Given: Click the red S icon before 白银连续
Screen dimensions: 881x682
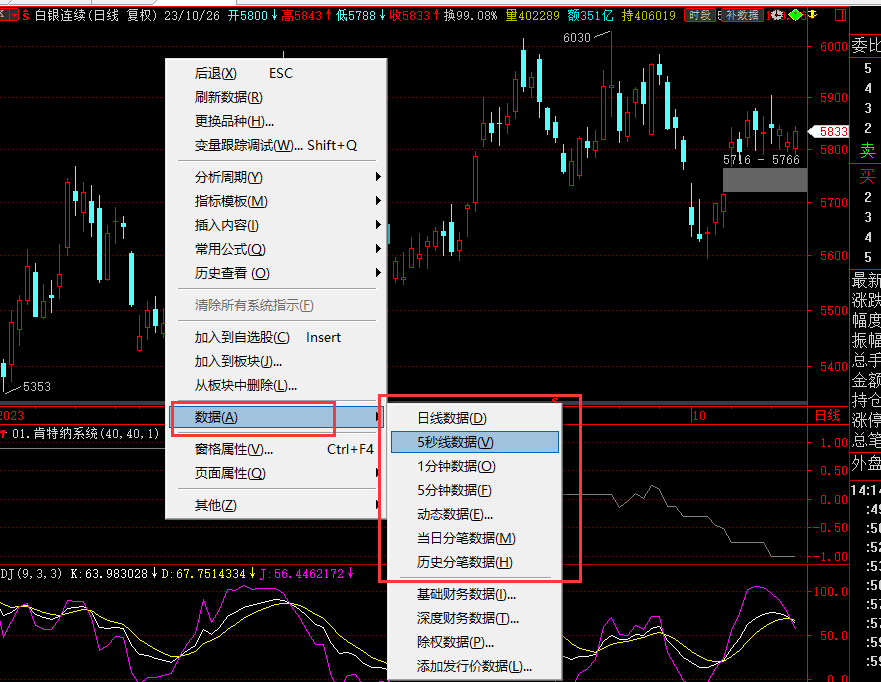Looking at the screenshot, I should pyautogui.click(x=26, y=16).
